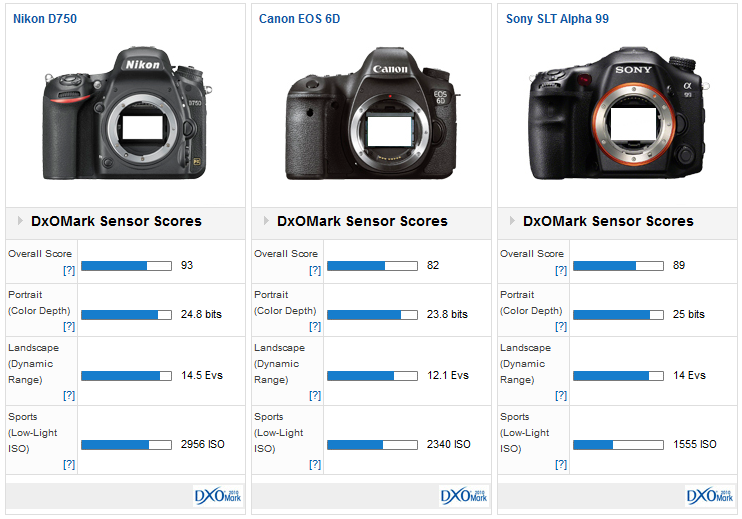Screen dimensions: 742x519
Task: Open the Canon EOS 6D title link
Action: pos(298,19)
